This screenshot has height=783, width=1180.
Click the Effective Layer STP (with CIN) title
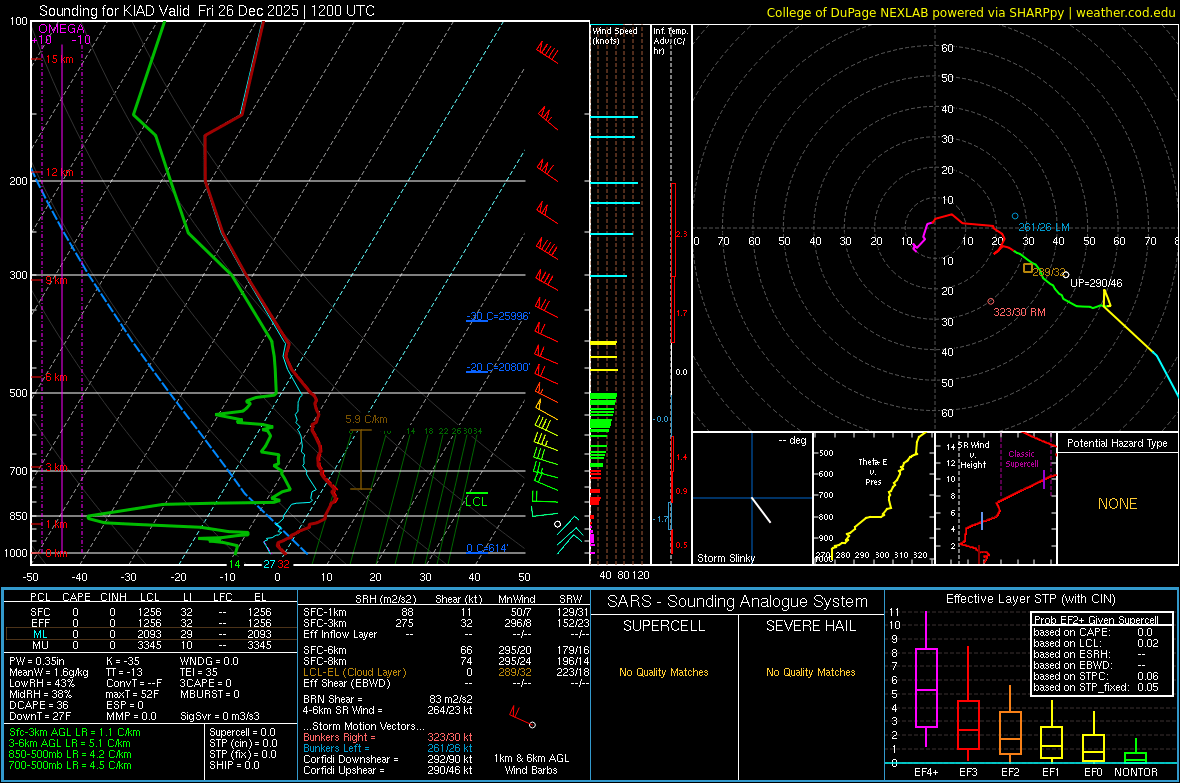pos(1030,599)
